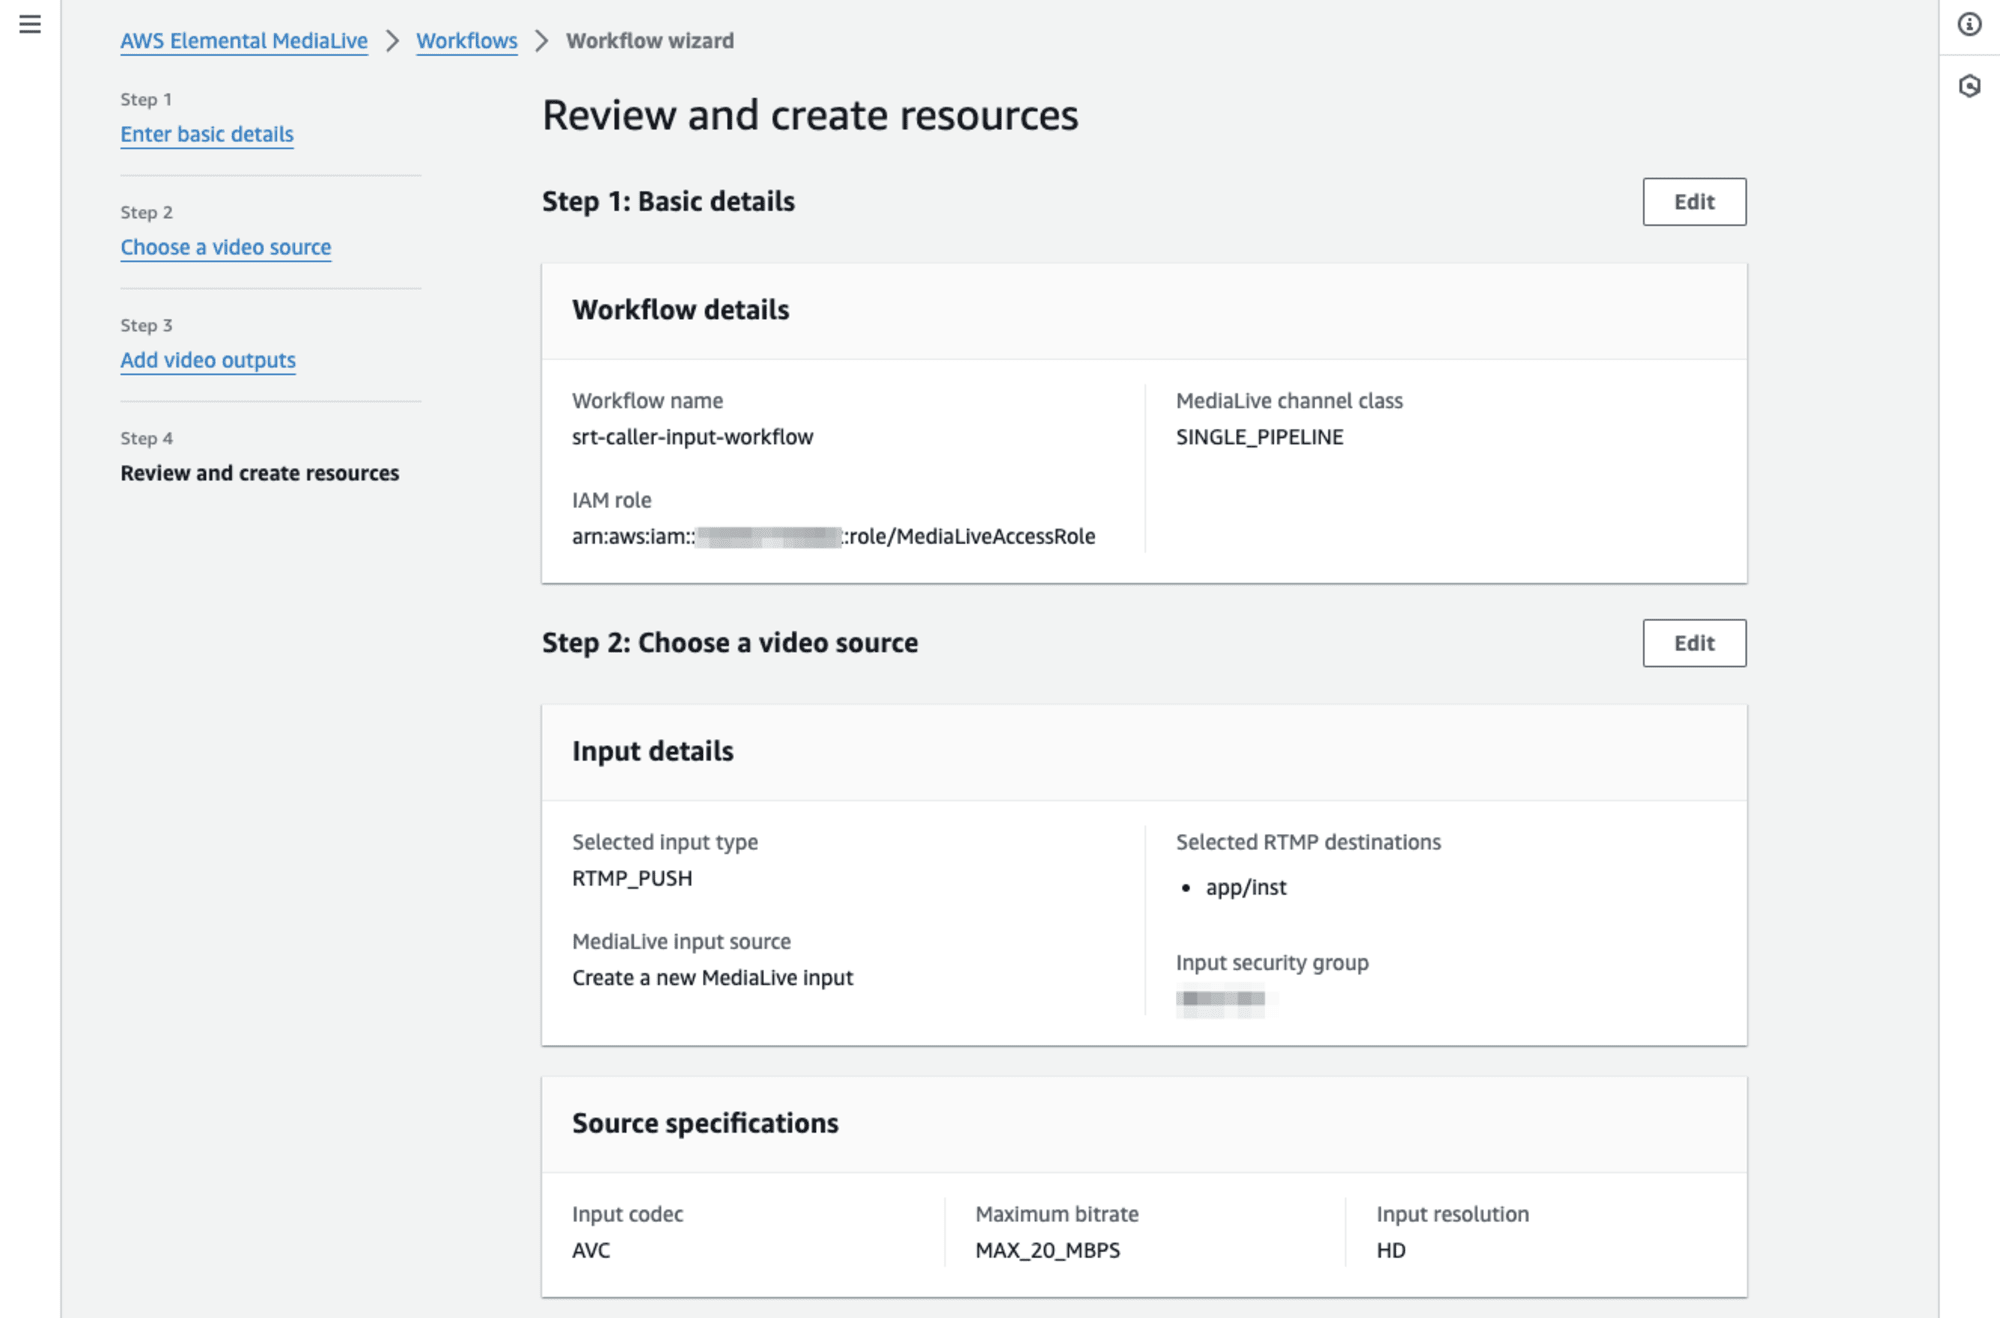Click the RTMP_PUSH input type value
The width and height of the screenshot is (2000, 1318).
(632, 878)
